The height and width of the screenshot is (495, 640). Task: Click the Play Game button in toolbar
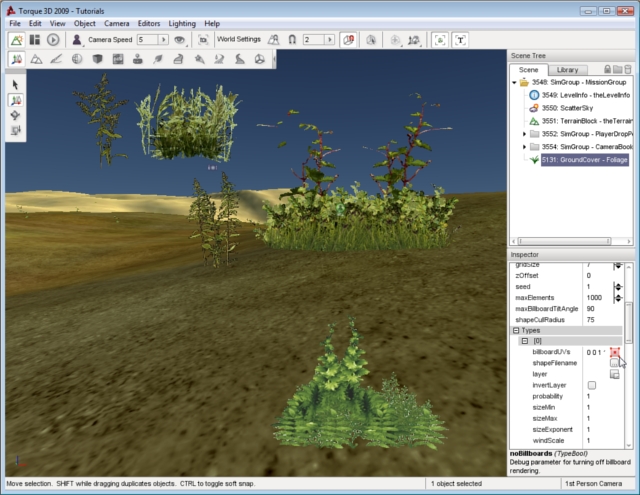53,40
